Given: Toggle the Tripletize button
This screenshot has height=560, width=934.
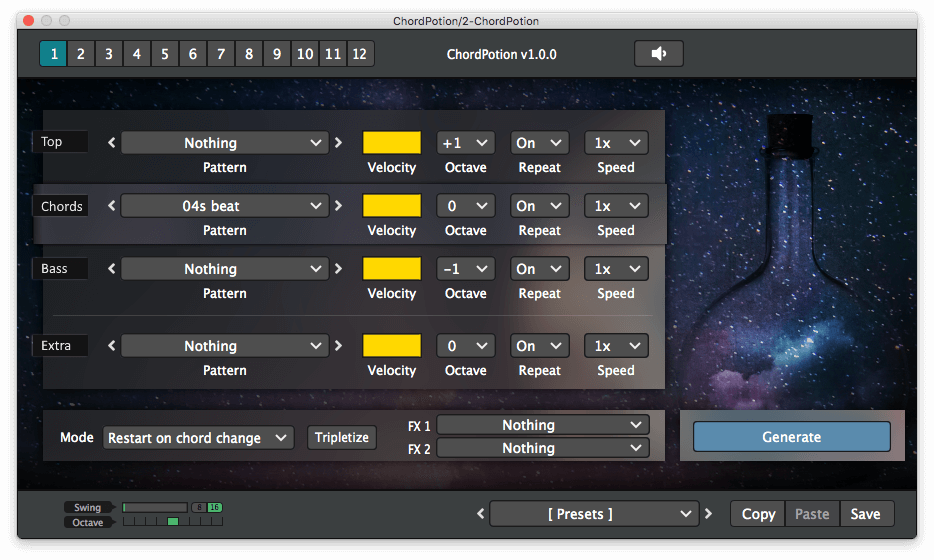Looking at the screenshot, I should (x=342, y=437).
